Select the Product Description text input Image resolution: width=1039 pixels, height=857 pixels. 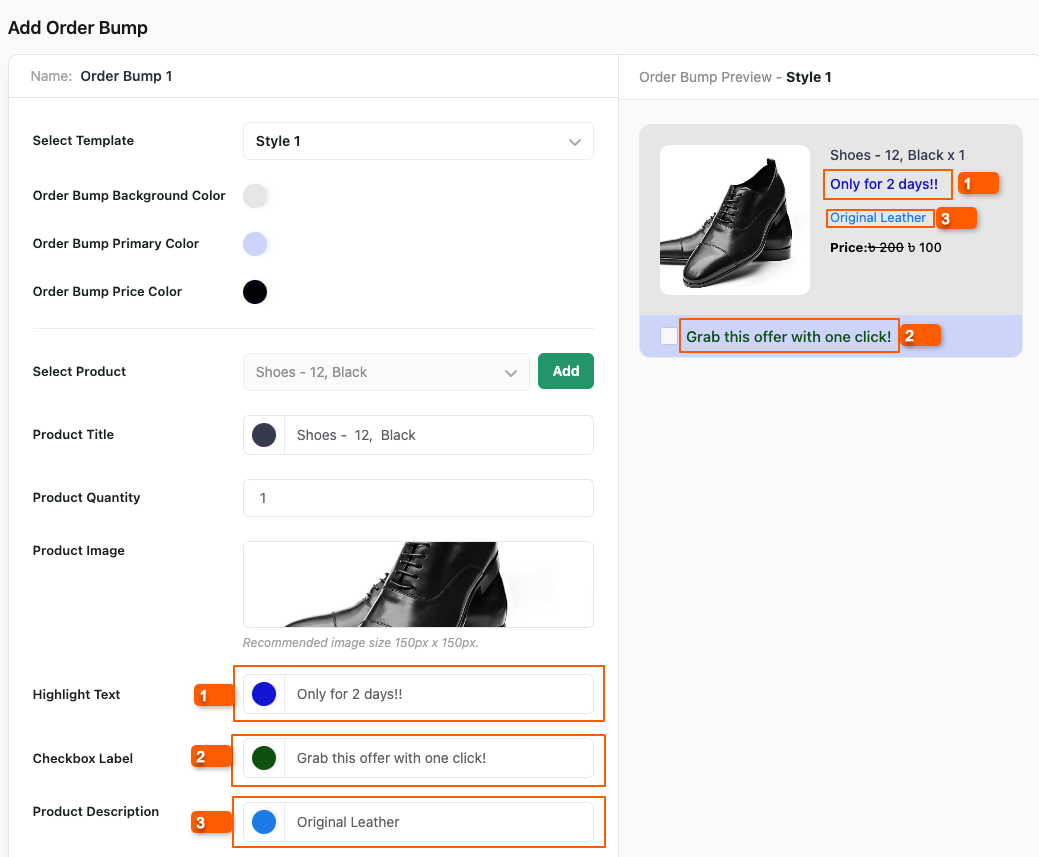pyautogui.click(x=438, y=822)
